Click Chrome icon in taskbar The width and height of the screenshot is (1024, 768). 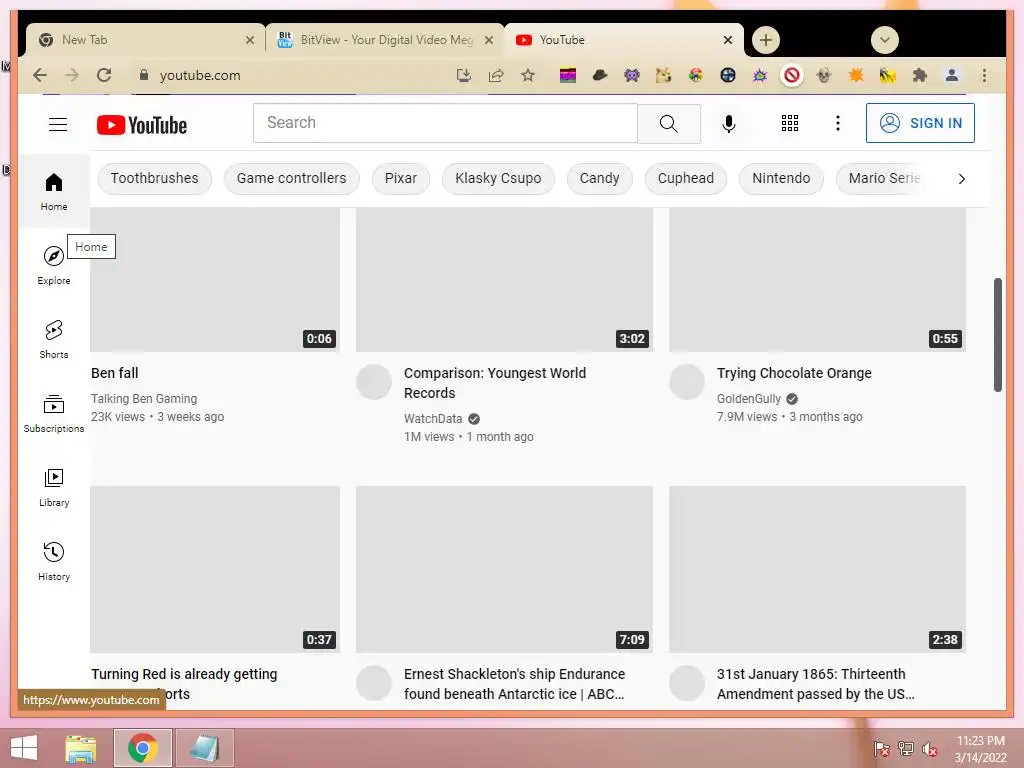(142, 748)
